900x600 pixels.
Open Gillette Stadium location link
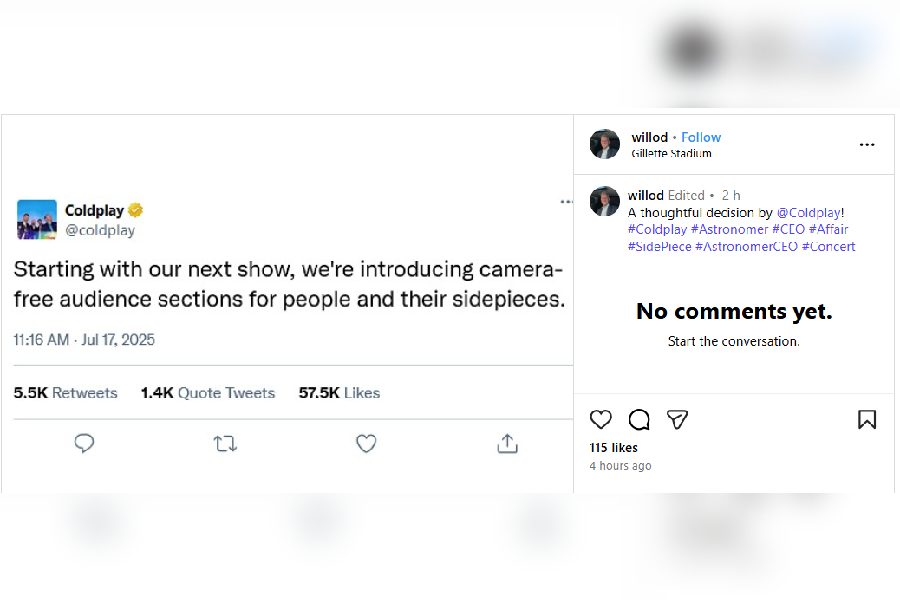671,154
